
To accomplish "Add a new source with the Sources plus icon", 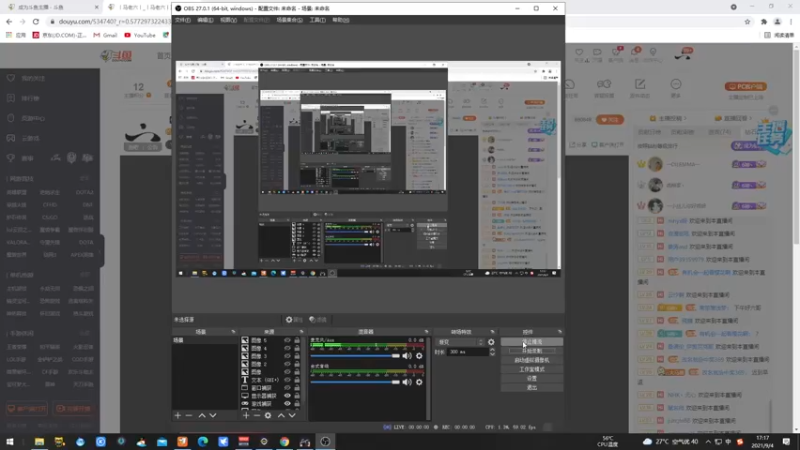I will [x=246, y=416].
